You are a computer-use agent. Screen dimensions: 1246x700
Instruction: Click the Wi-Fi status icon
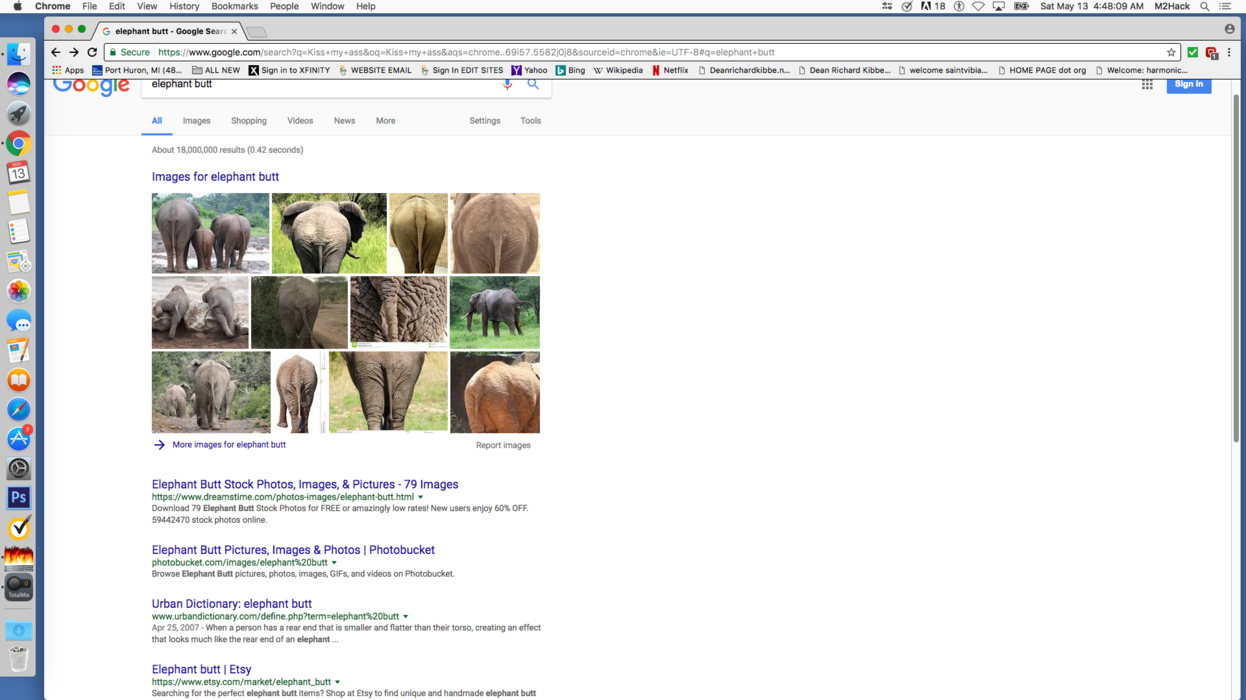pos(978,6)
